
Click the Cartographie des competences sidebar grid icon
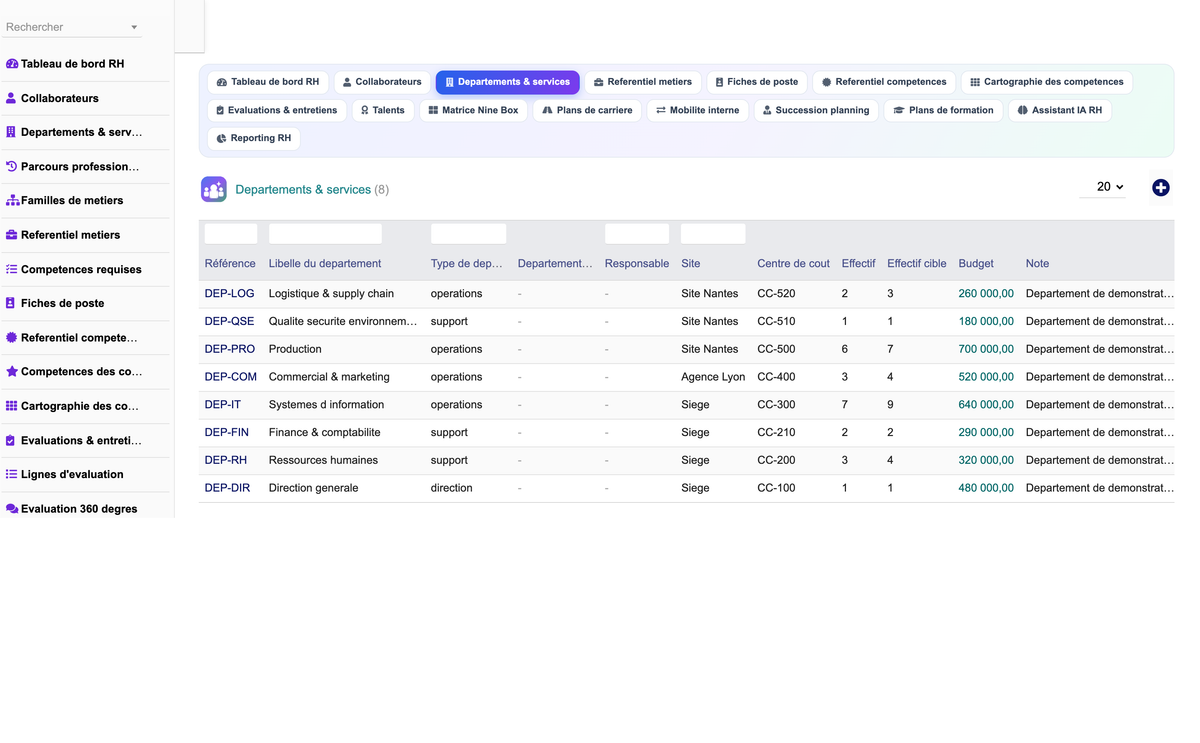coord(12,406)
